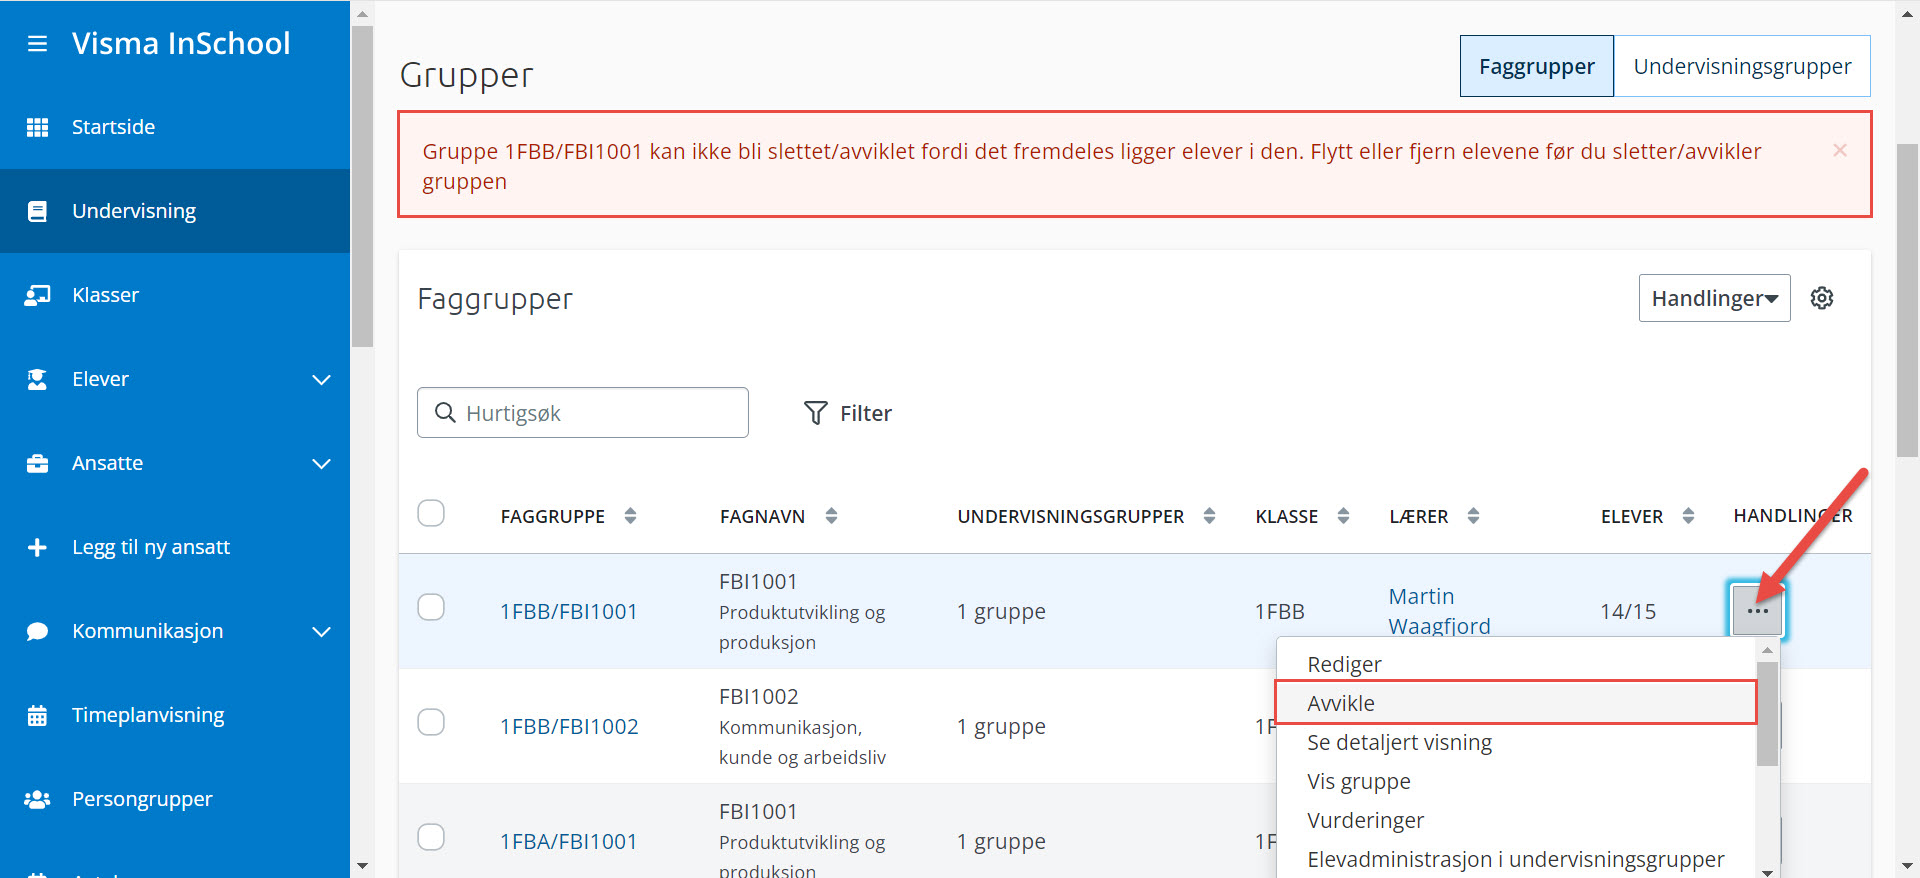
Task: Click the Elever student icon
Action: [x=37, y=379]
